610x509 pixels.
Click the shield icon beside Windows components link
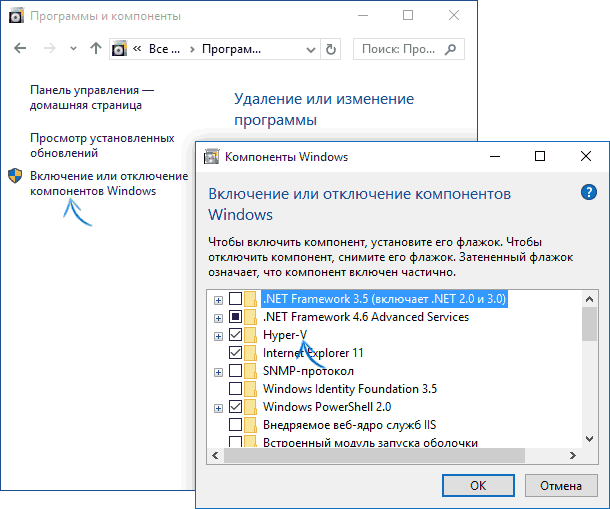[x=15, y=176]
